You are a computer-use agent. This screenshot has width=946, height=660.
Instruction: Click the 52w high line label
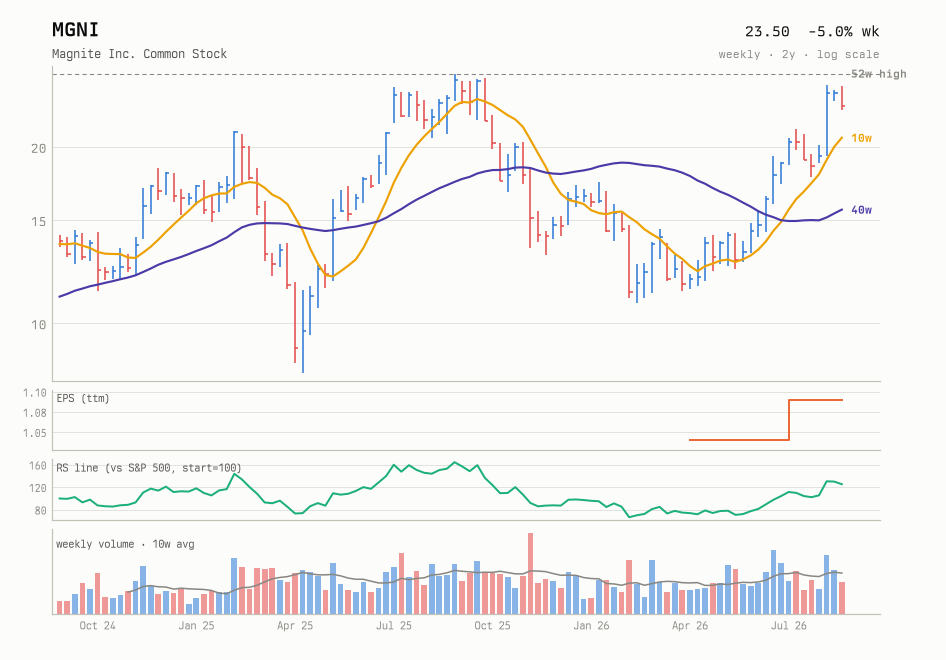[878, 74]
